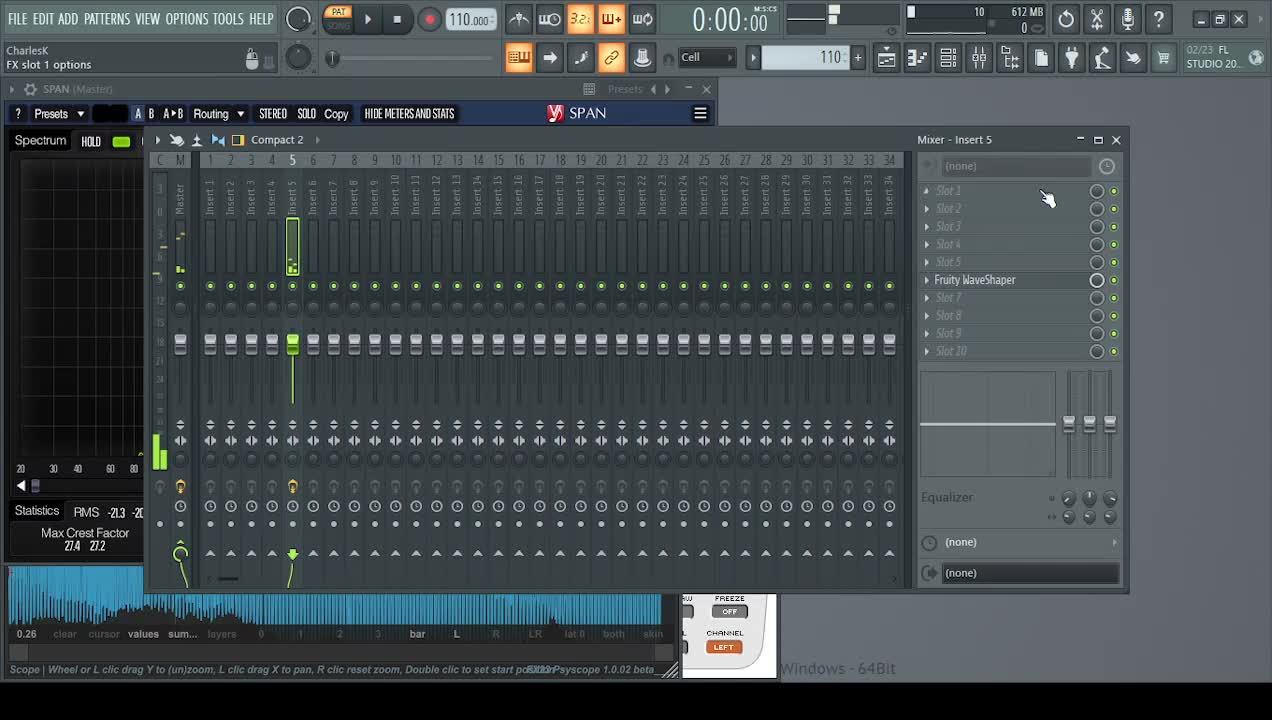Toggle the FREEZE OFF button in scope

click(729, 611)
